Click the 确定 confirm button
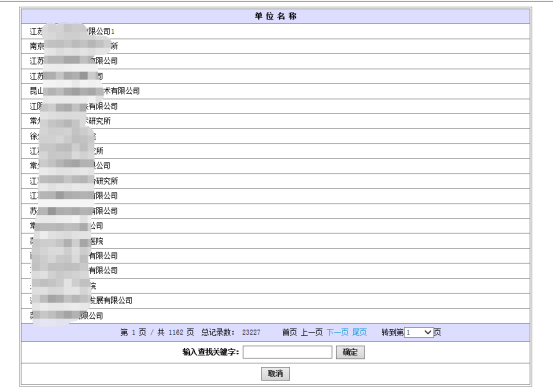The height and width of the screenshot is (392, 553). point(350,352)
